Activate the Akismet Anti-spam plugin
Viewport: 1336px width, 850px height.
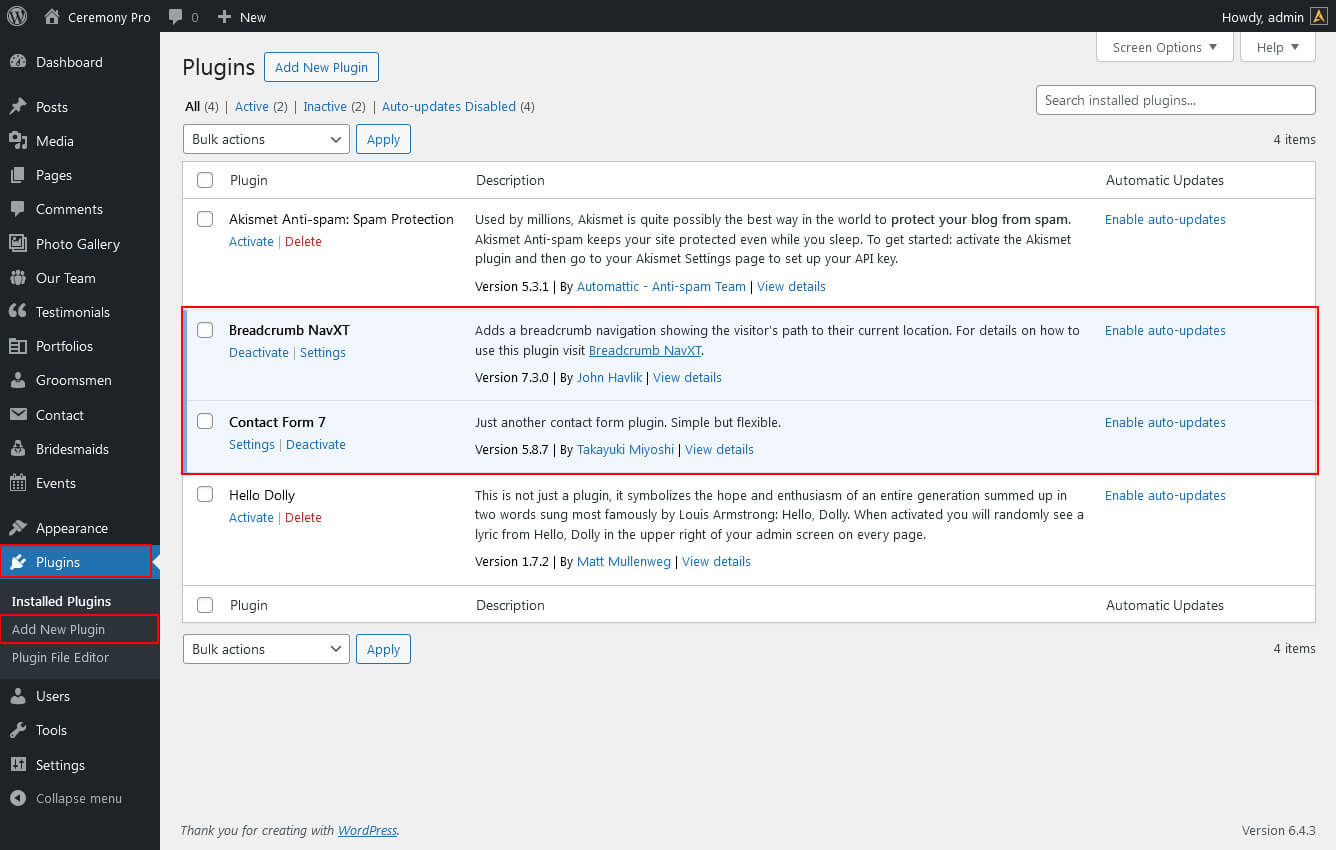[x=251, y=241]
